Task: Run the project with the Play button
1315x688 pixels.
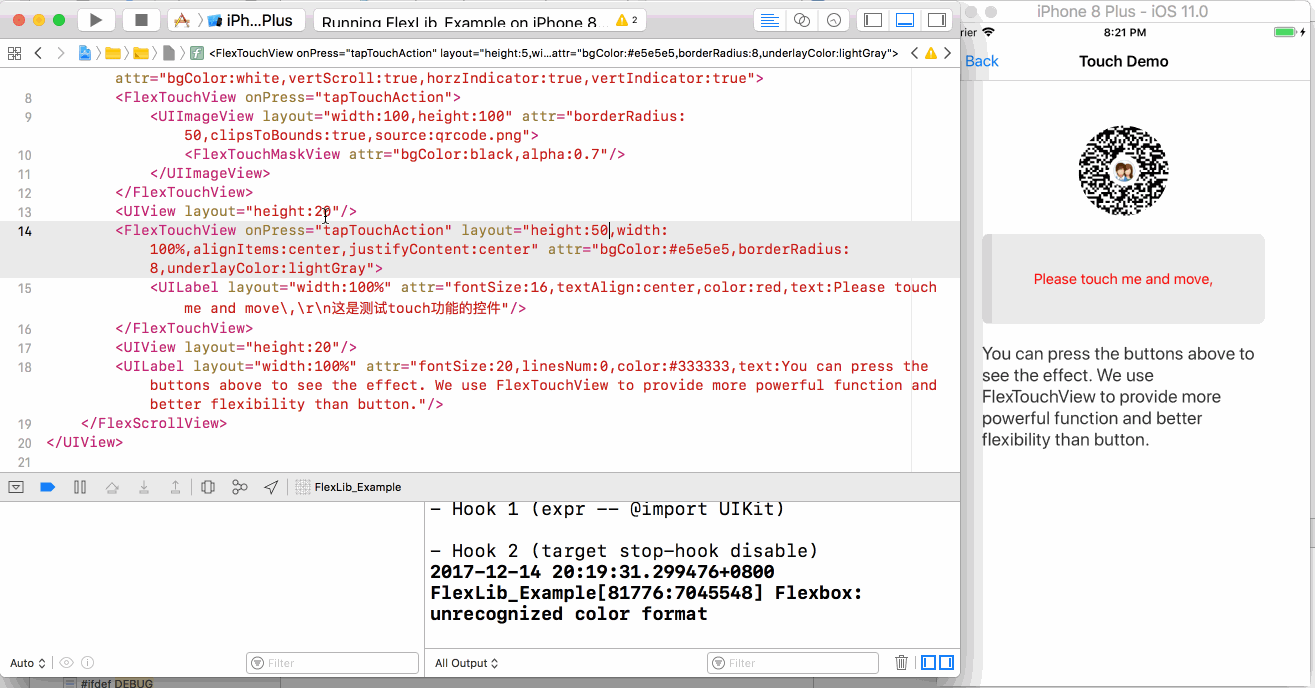Action: click(x=96, y=20)
